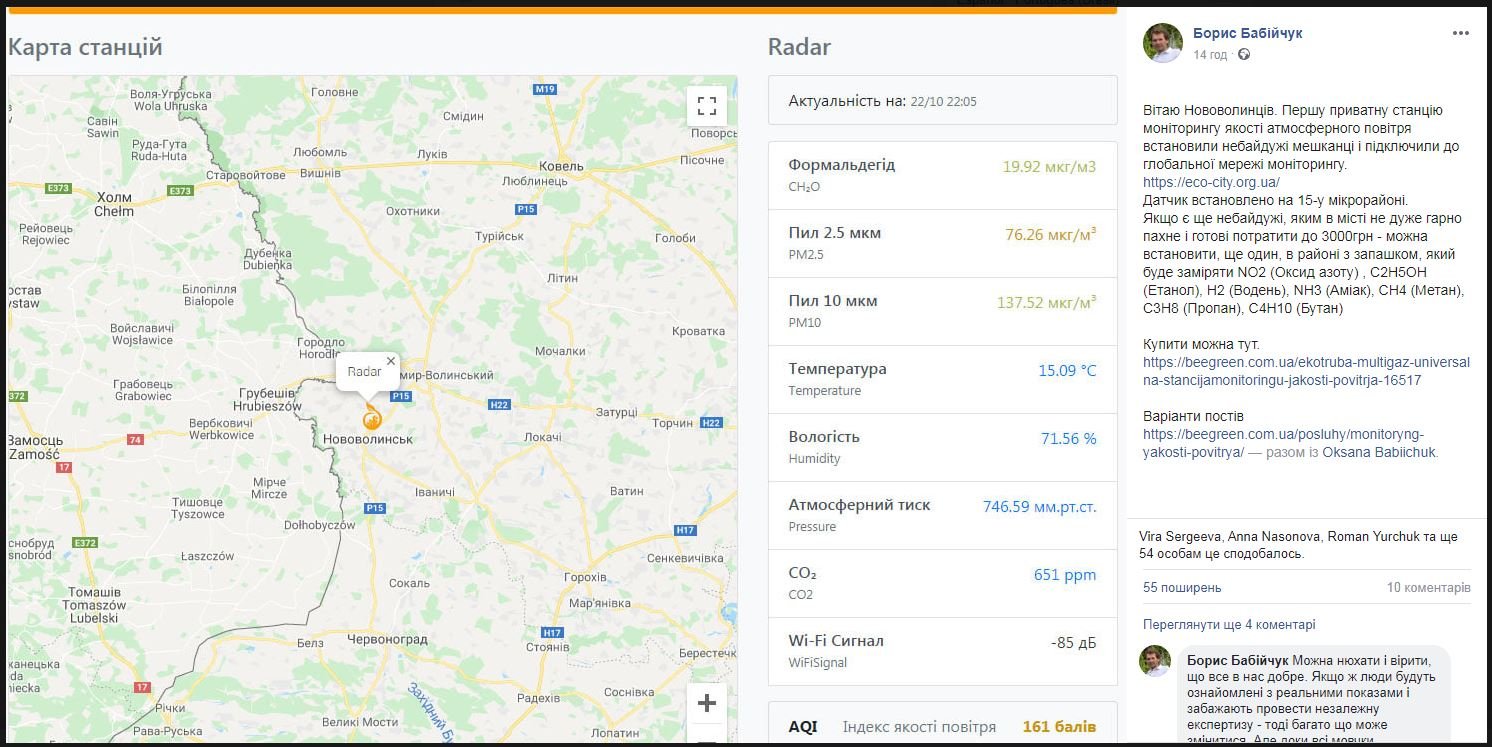Click the post timestamp 14 год
Image resolution: width=1492 pixels, height=747 pixels.
click(x=1209, y=55)
